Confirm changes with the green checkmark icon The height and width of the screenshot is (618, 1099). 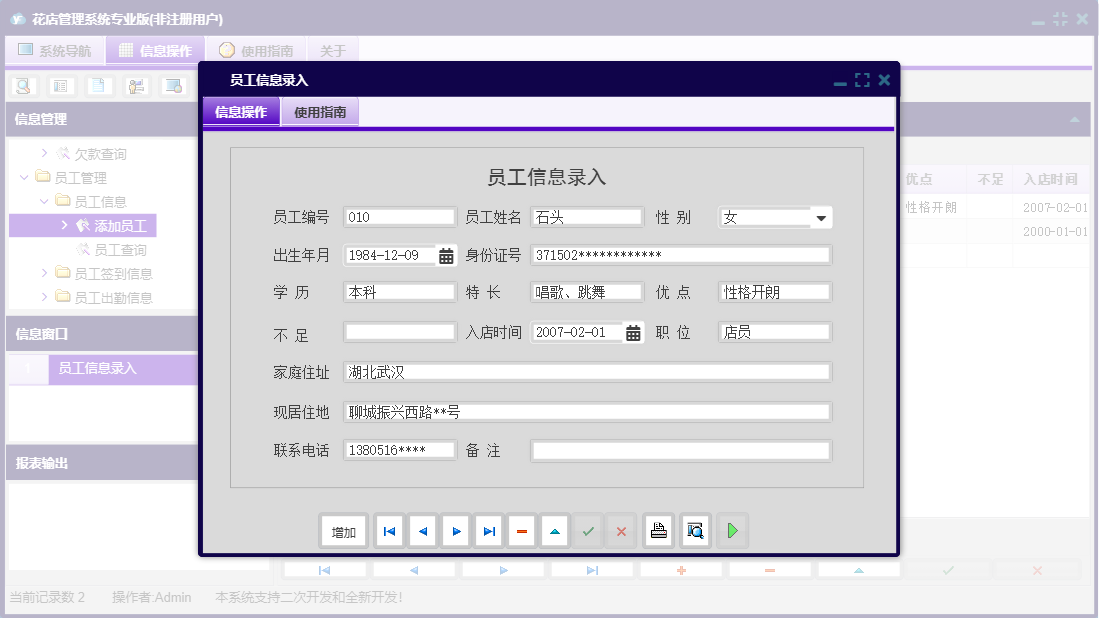588,531
